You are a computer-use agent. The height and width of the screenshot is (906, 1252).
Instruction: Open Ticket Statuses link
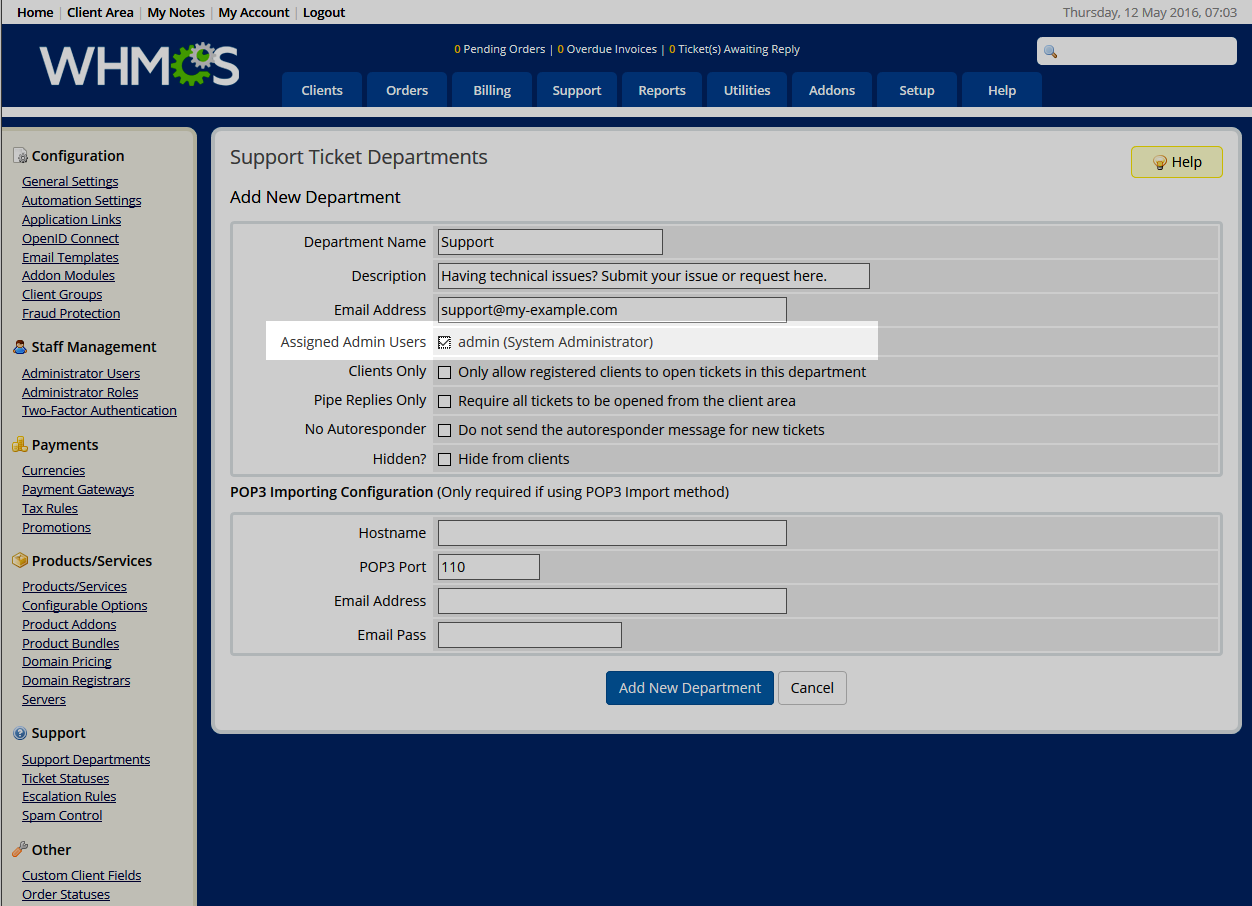(x=66, y=779)
